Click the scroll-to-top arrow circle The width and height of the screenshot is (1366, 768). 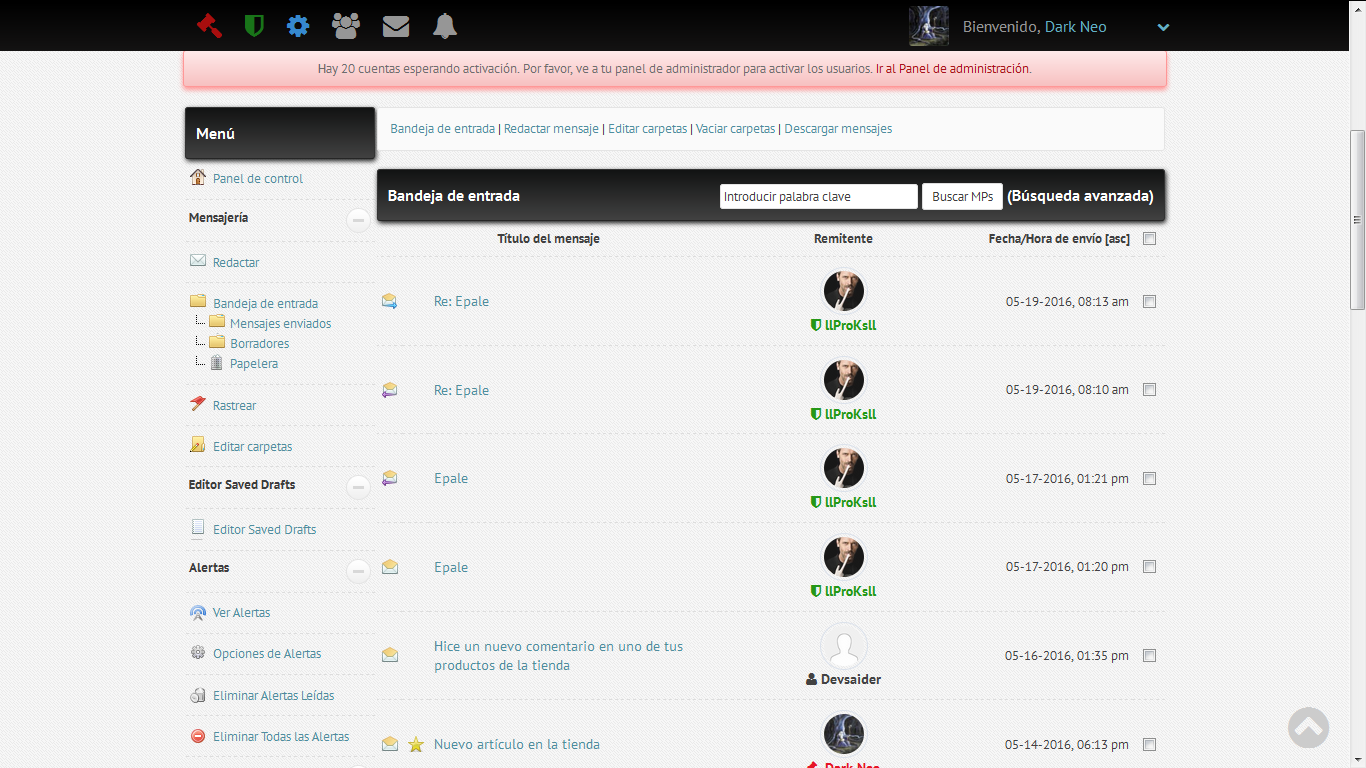(1308, 728)
